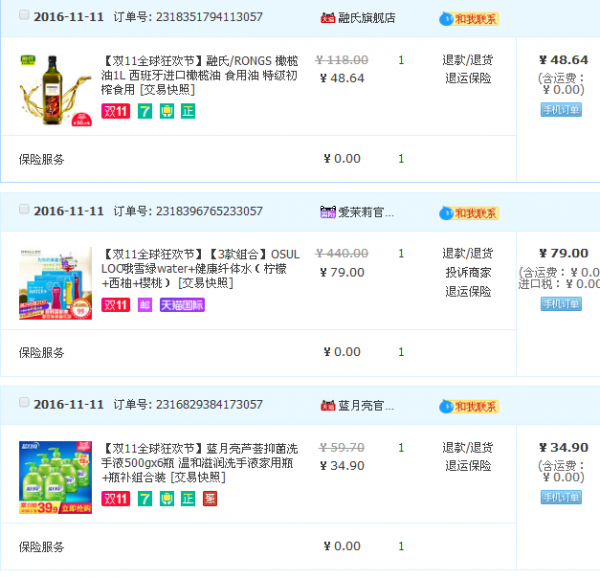Click Tmall icon beside 融氏旗舰店
This screenshot has width=600, height=578.
point(328,18)
